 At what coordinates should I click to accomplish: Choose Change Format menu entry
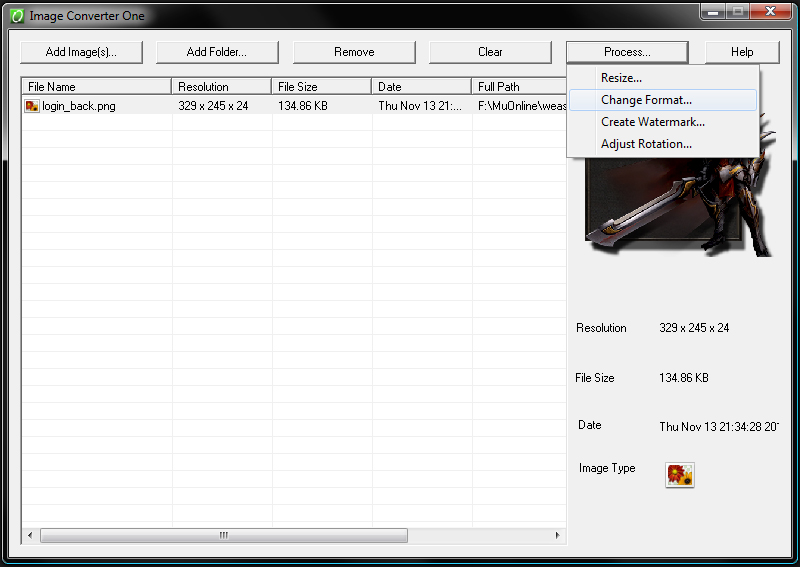(x=646, y=100)
